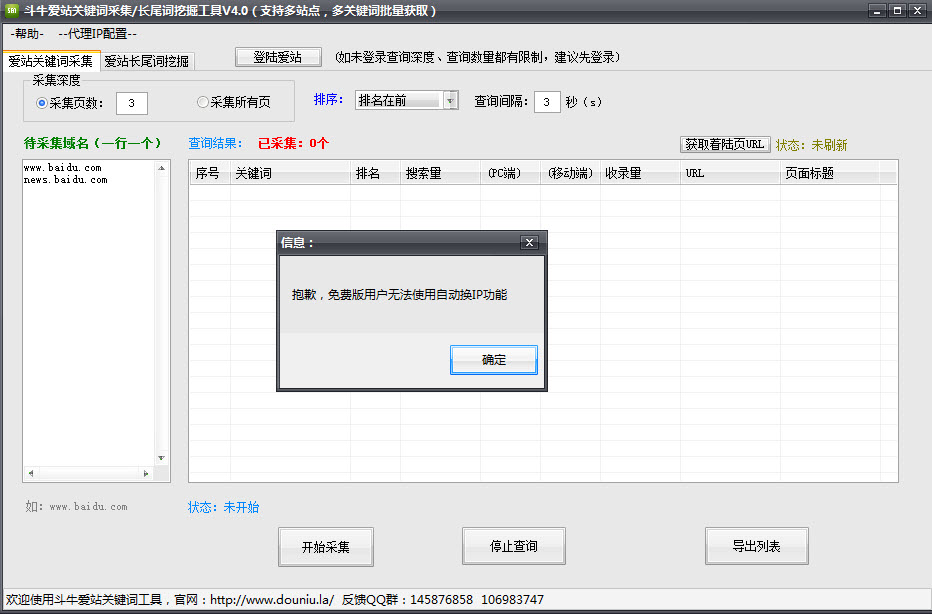
Task: Open the 帮助 menu
Action: [28, 34]
